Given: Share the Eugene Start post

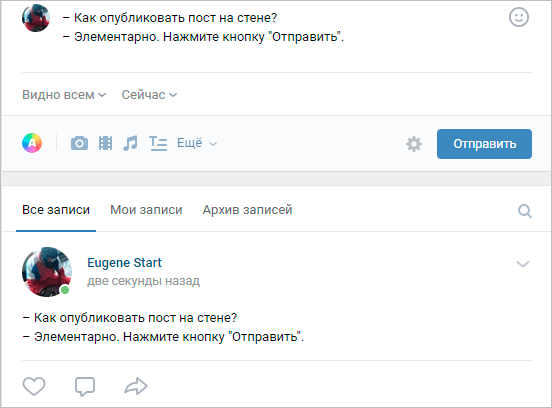Looking at the screenshot, I should click(x=136, y=386).
